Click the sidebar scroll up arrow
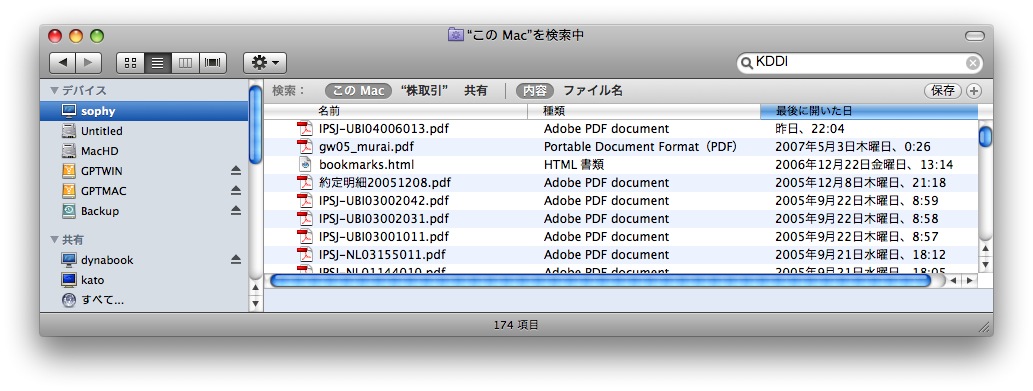The width and height of the screenshot is (1033, 391). click(x=256, y=288)
